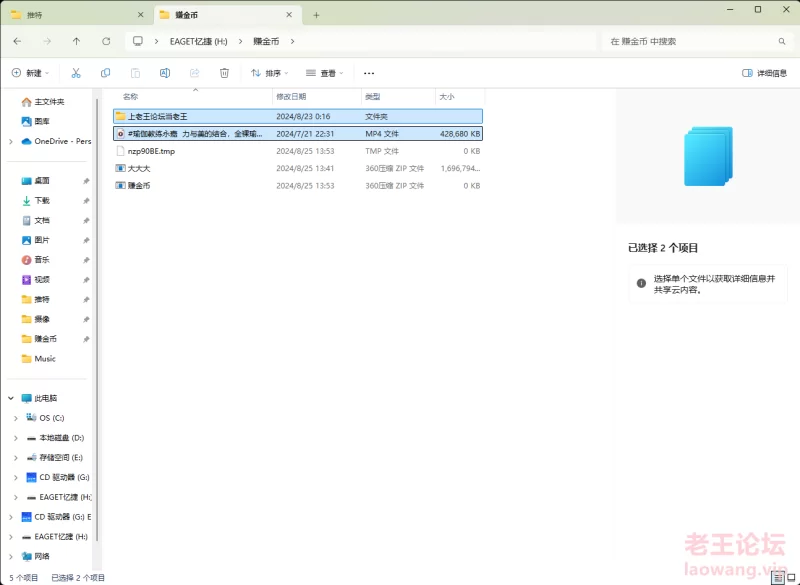This screenshot has height=585, width=800.
Task: Switch to the 推特 tab
Action: pos(60,15)
